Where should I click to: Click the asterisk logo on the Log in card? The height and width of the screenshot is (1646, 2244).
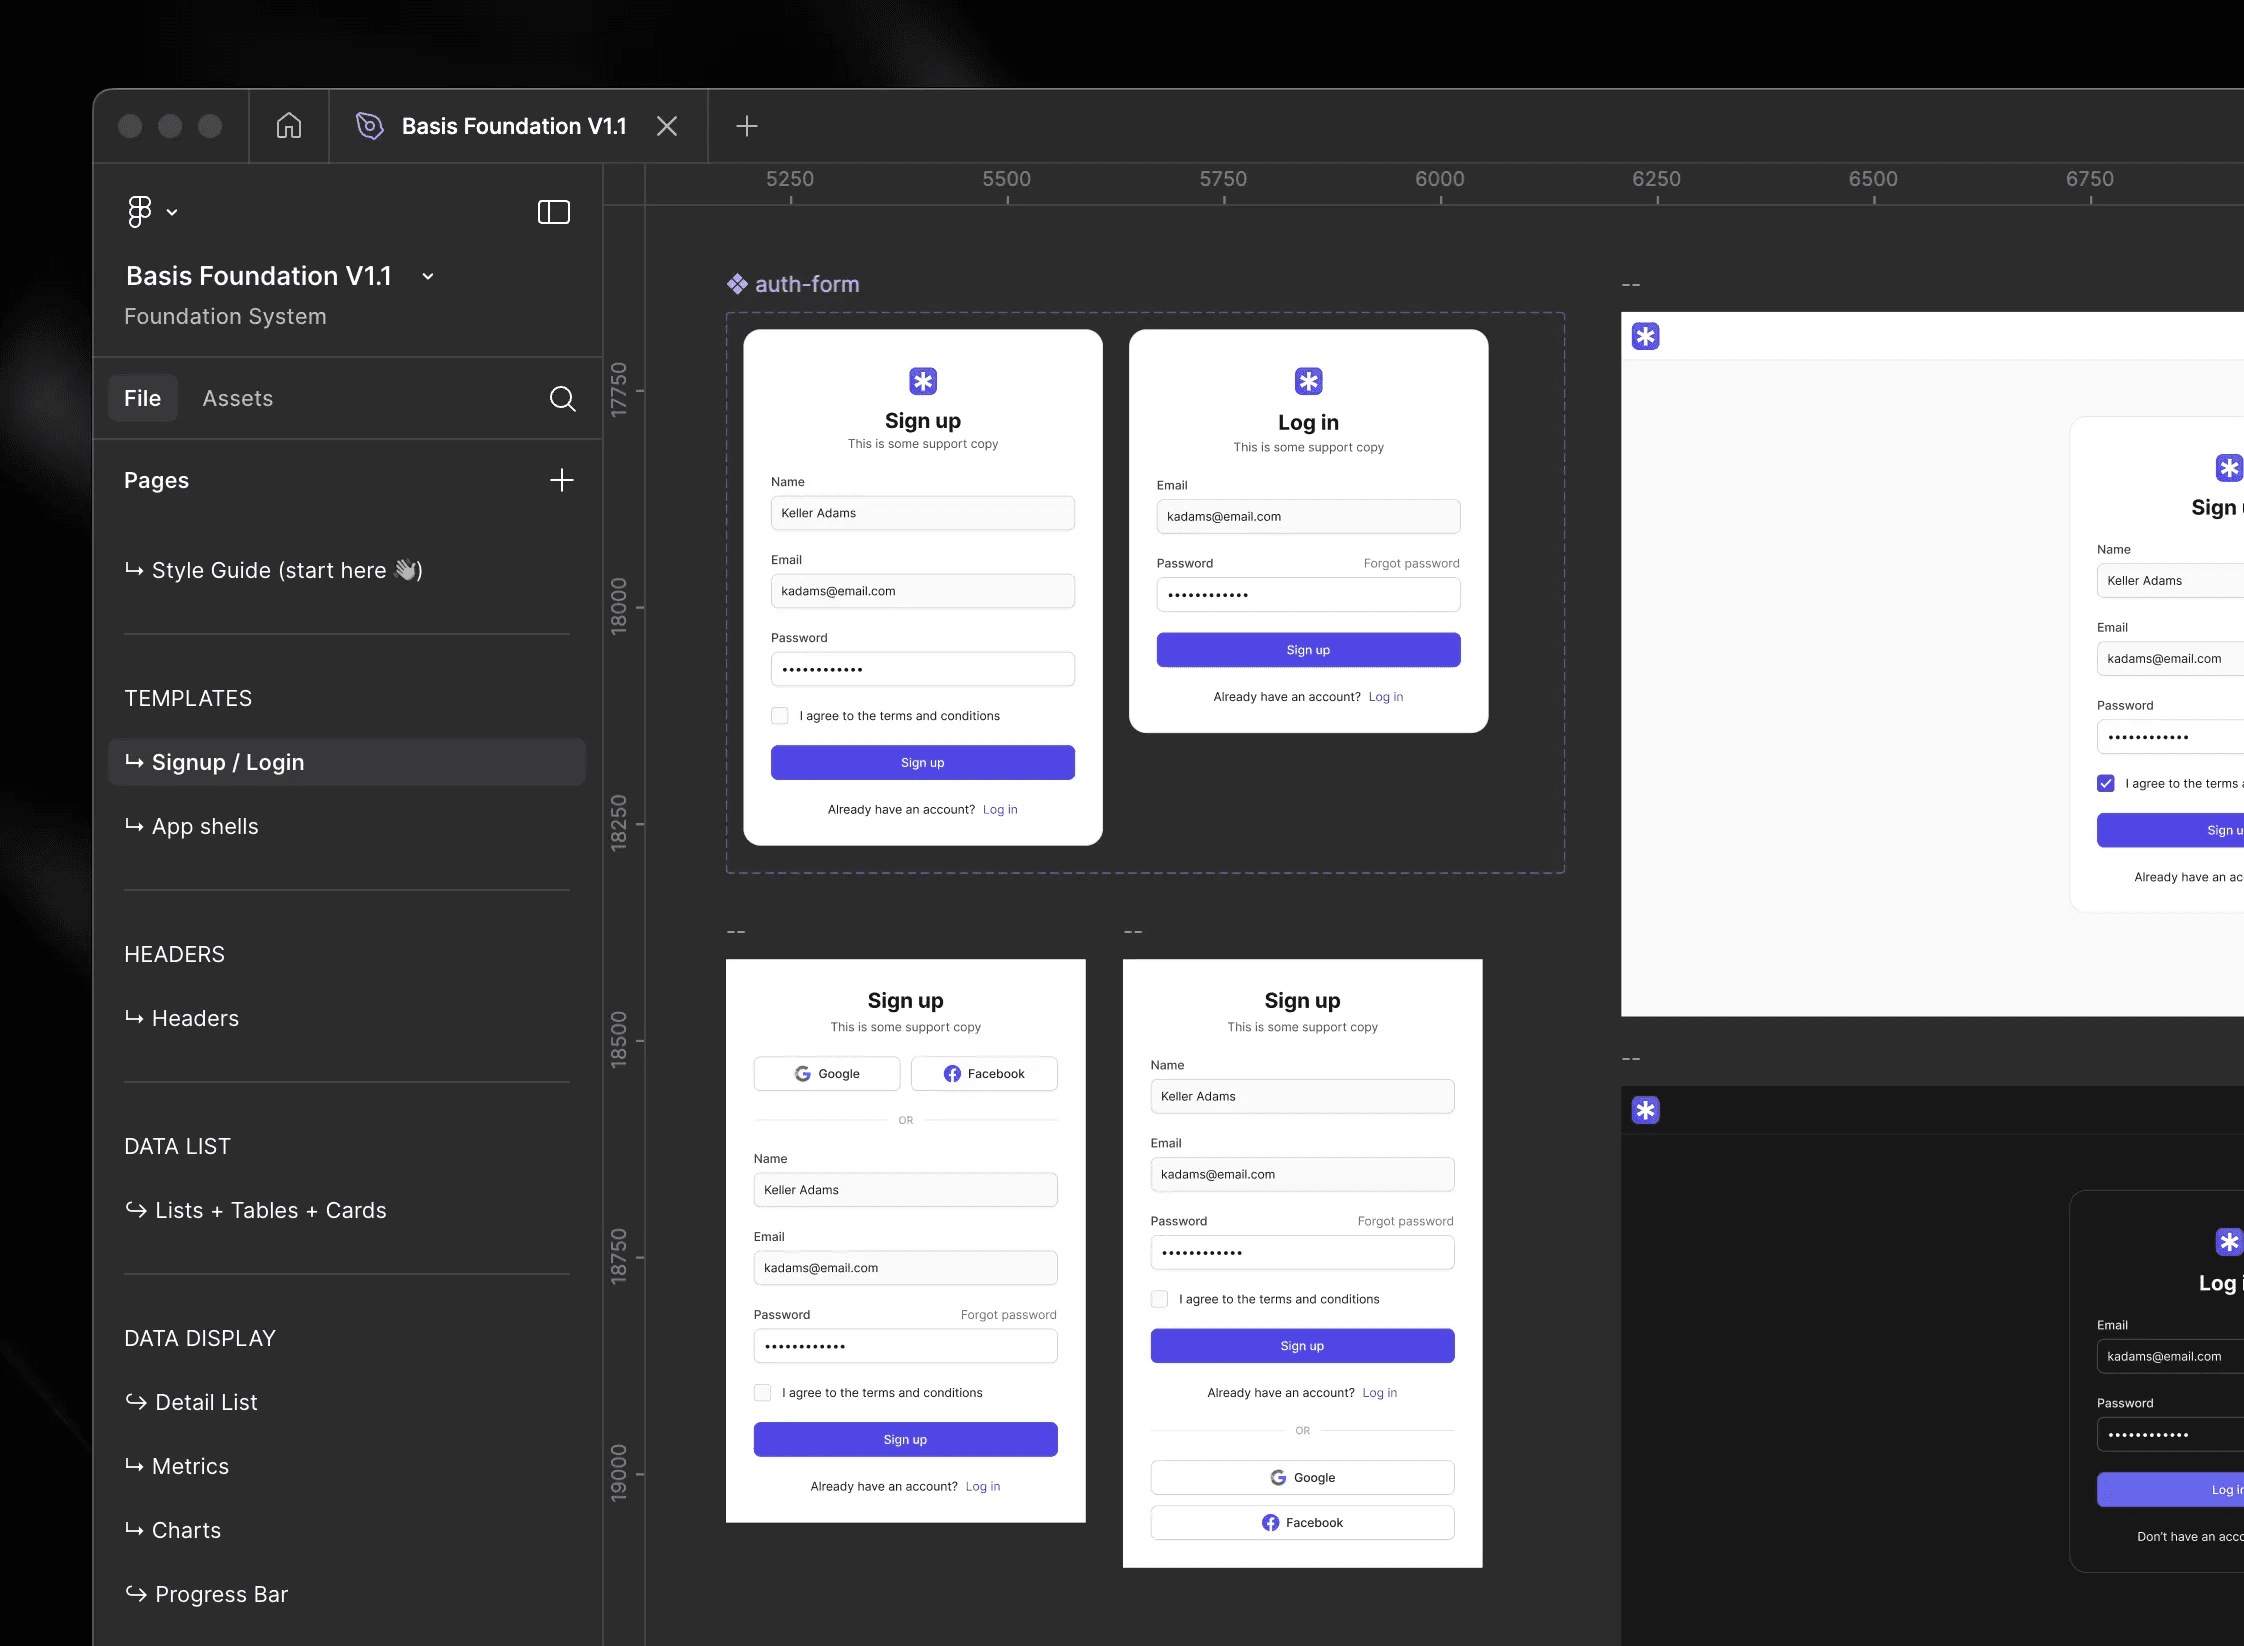(1307, 381)
